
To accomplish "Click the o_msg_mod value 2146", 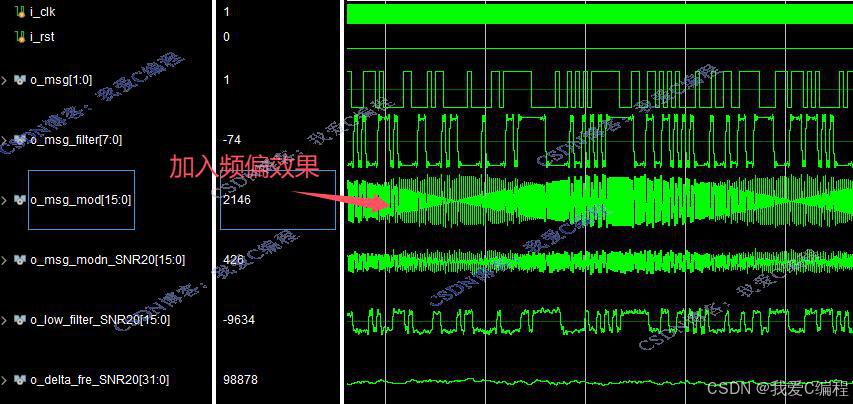I will 237,200.
